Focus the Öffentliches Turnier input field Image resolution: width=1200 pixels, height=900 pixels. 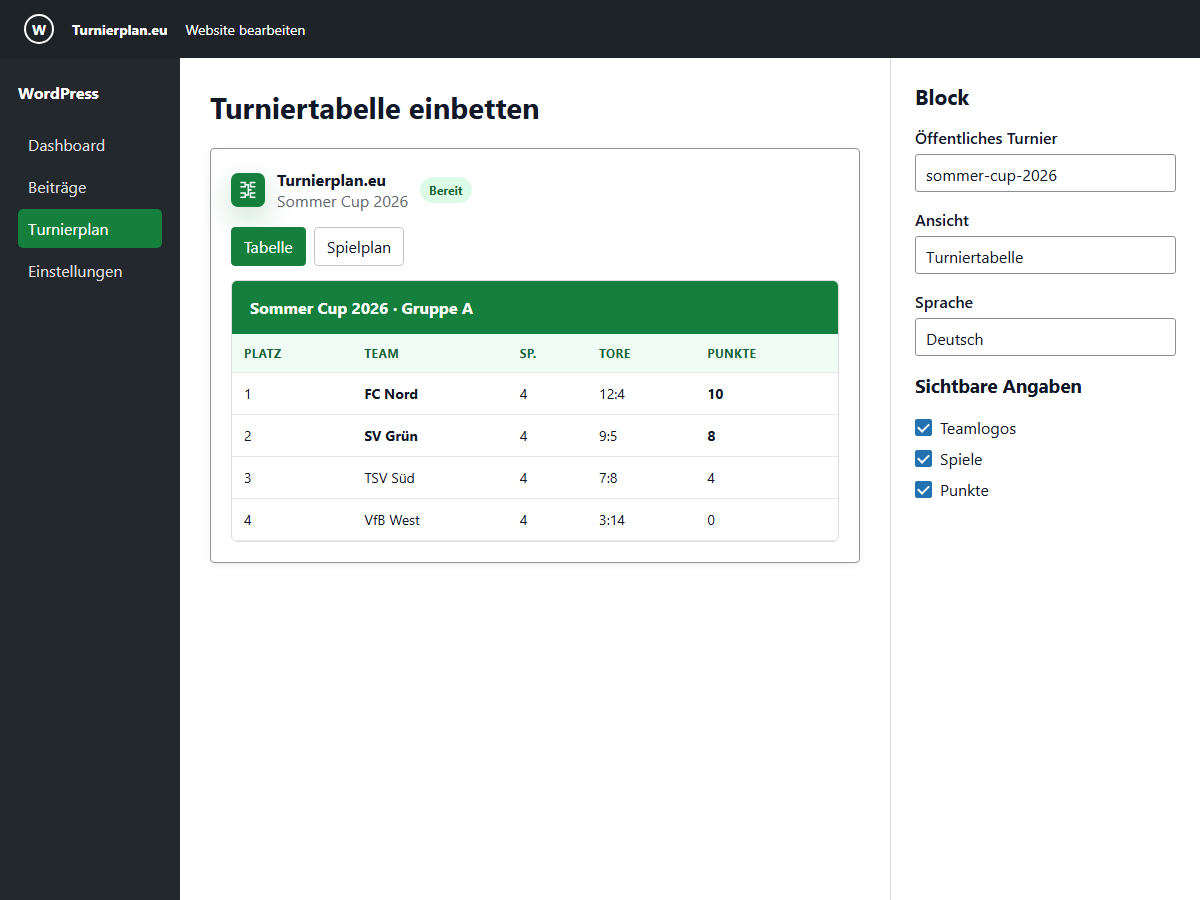coord(1045,173)
